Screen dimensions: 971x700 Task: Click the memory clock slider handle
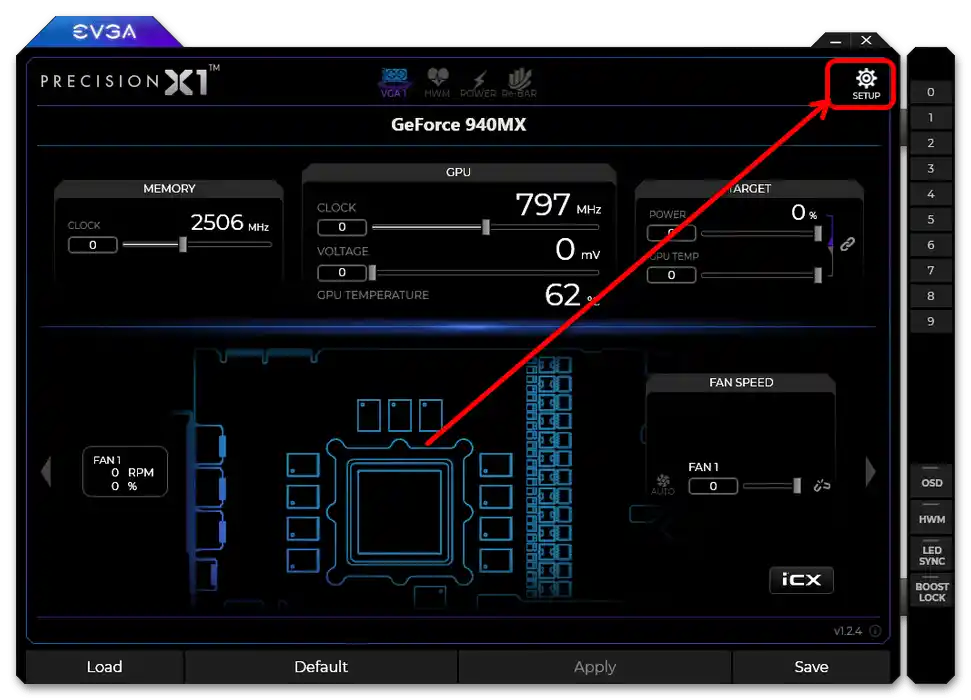click(183, 244)
